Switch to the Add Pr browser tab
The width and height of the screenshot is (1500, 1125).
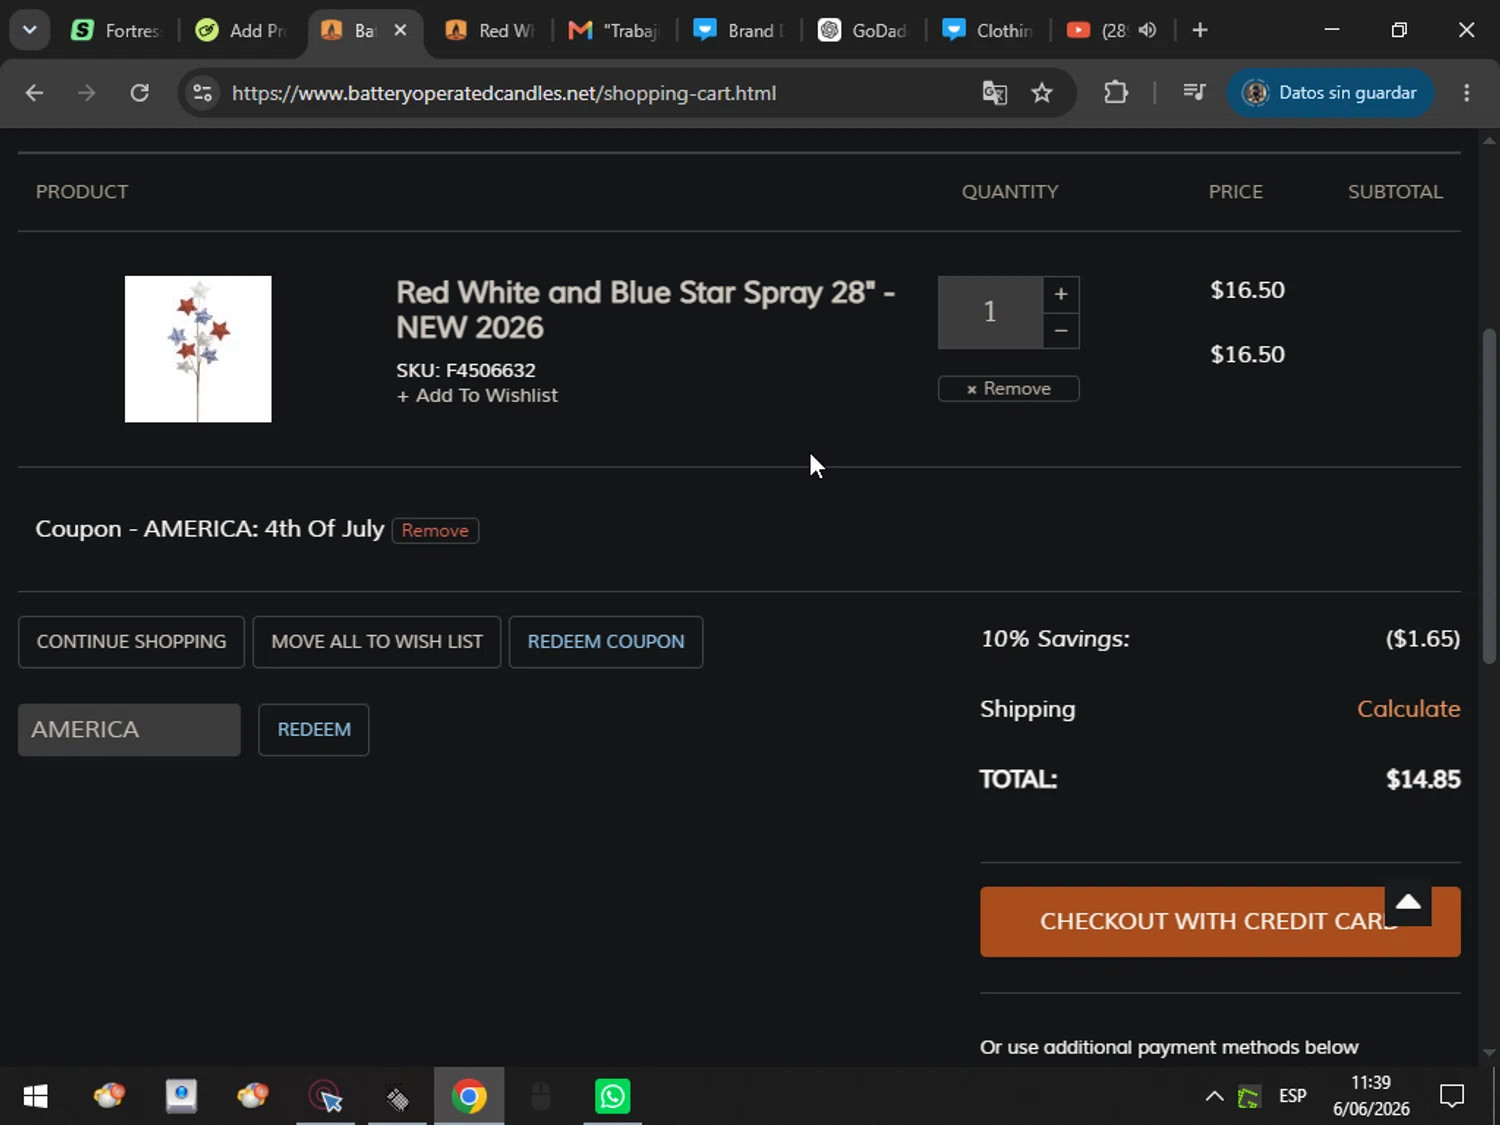coord(241,30)
